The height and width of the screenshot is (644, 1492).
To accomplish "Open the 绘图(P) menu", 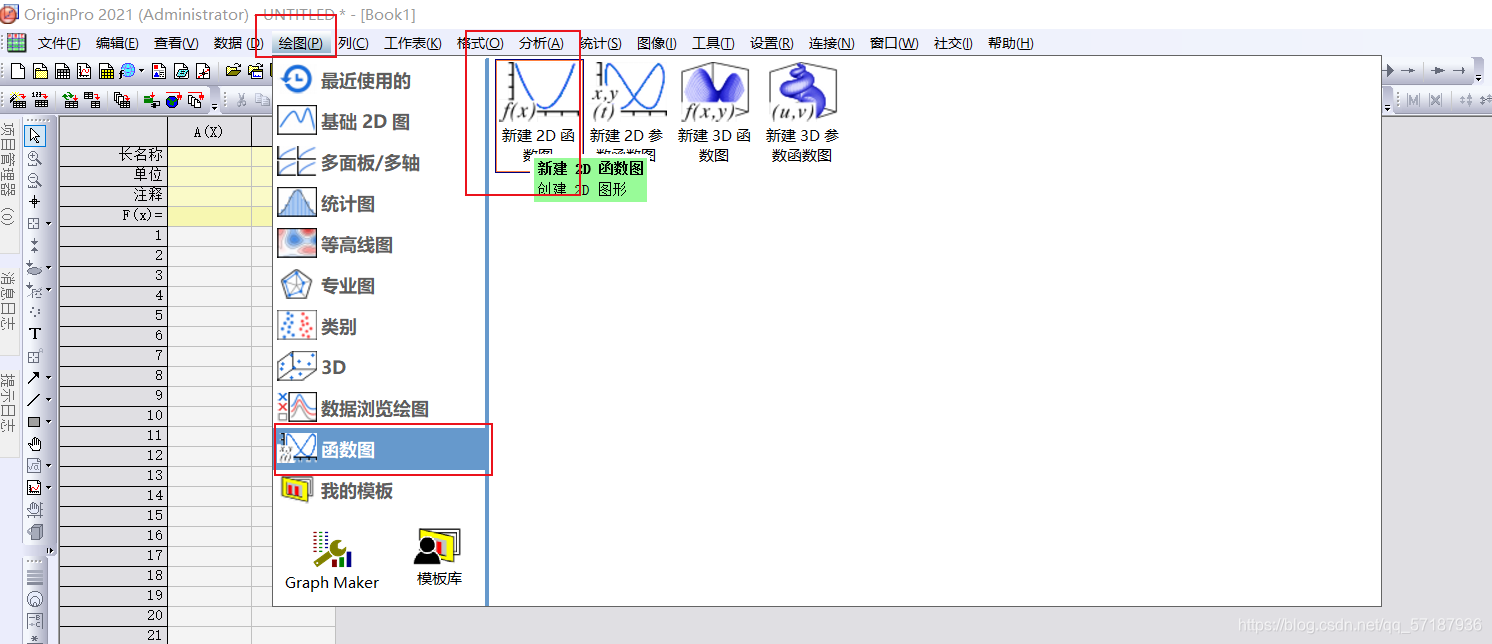I will coord(300,43).
